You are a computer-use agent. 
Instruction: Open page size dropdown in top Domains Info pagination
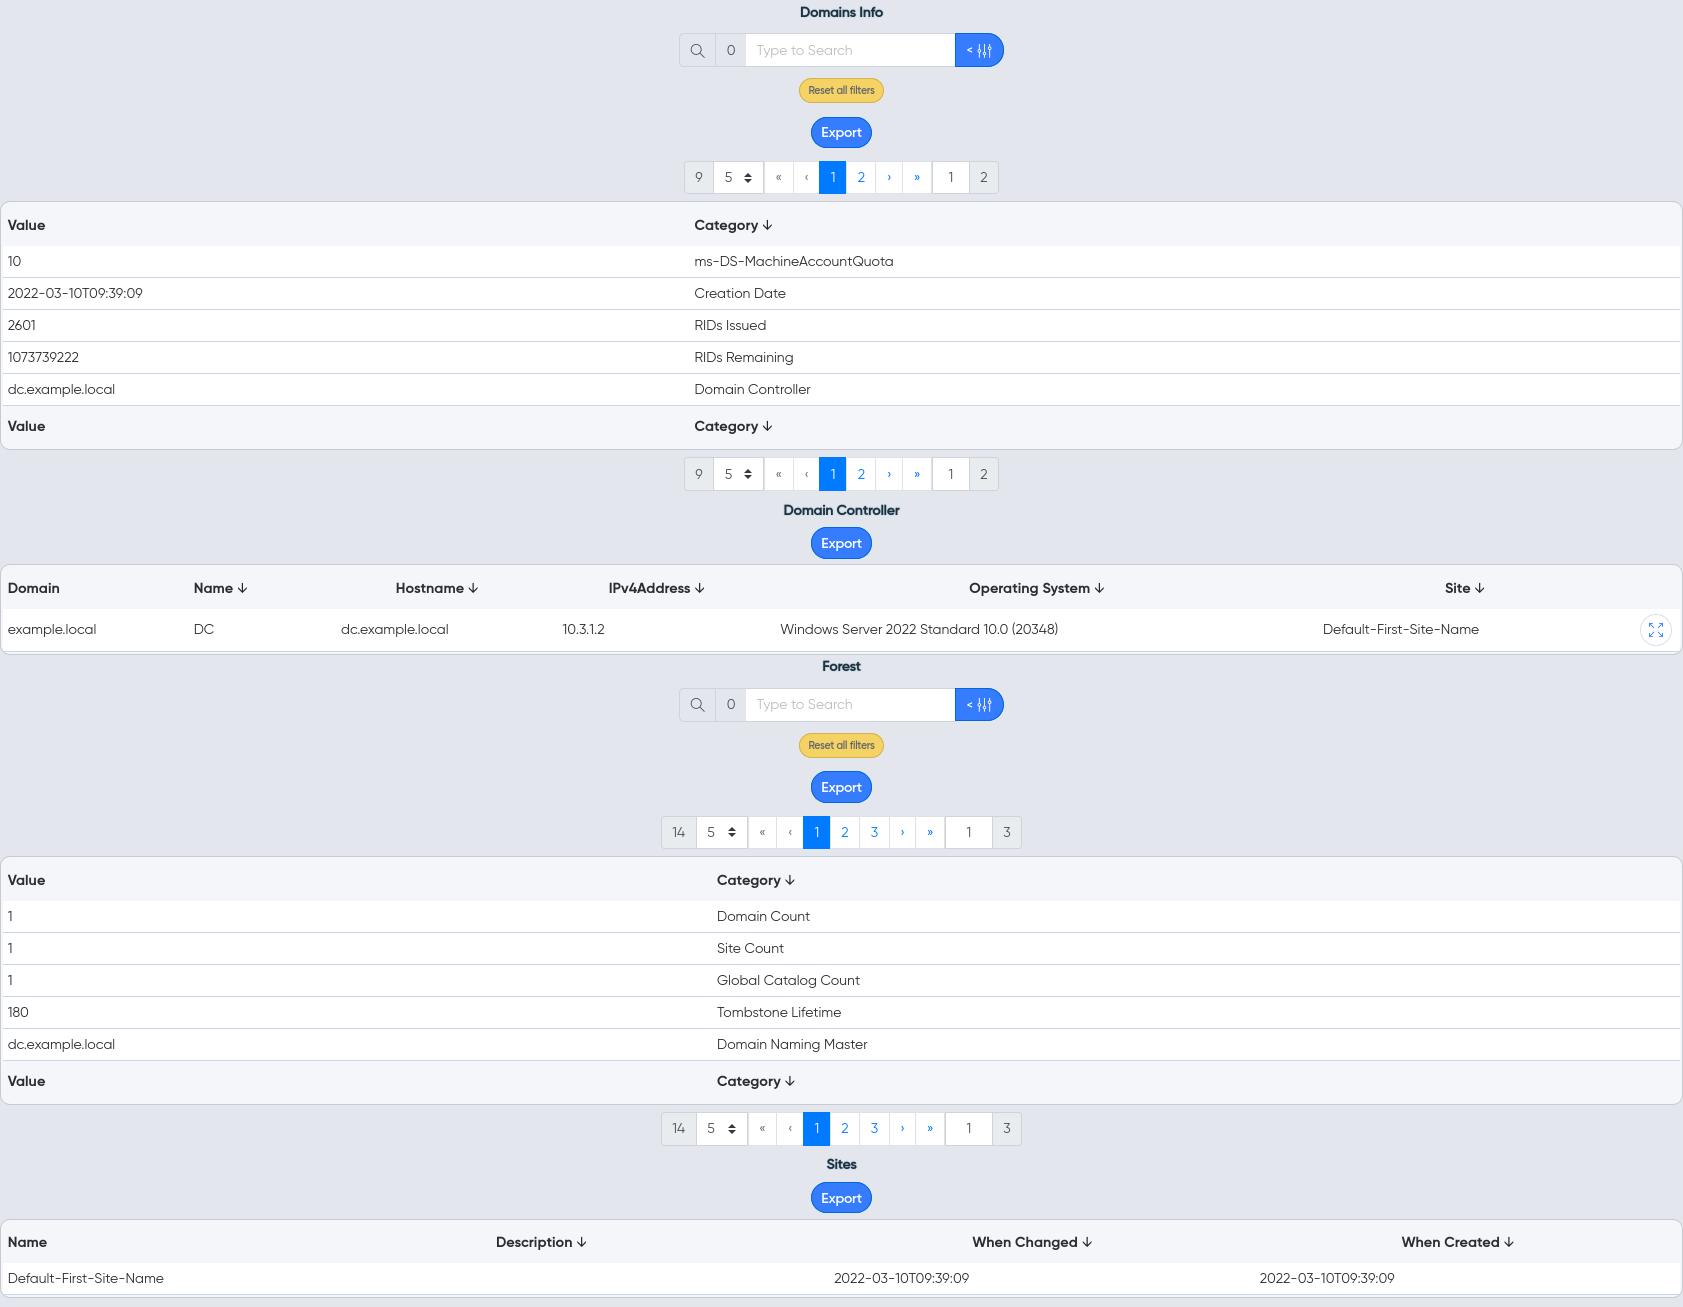pos(738,178)
